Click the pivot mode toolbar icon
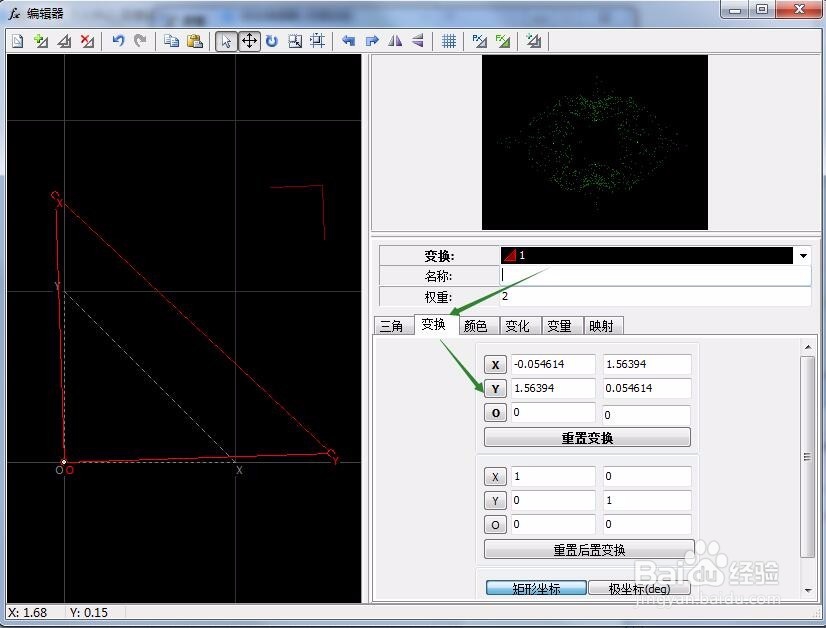The image size is (826, 628). (x=318, y=41)
